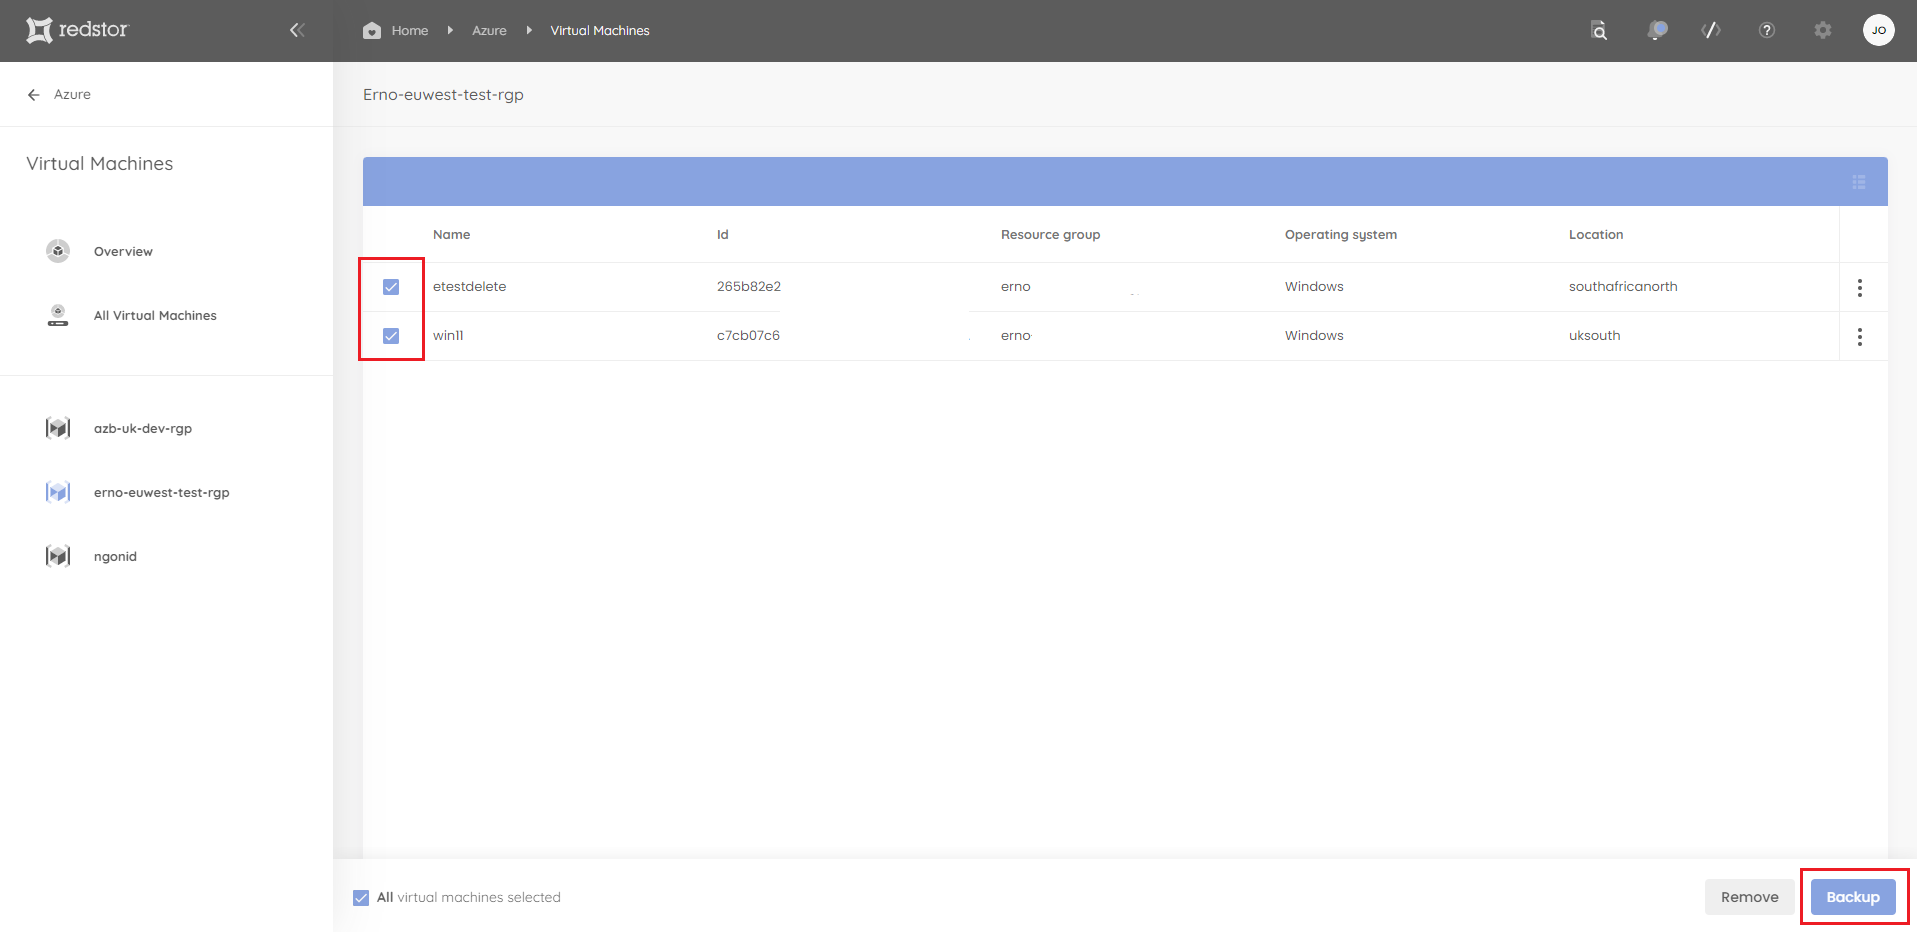Click the uksouth location cell
The height and width of the screenshot is (932, 1917).
(x=1594, y=336)
